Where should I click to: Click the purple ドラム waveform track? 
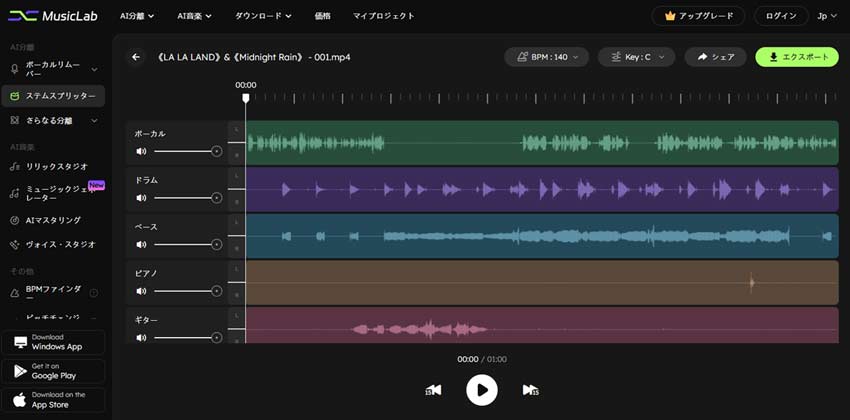click(x=542, y=190)
